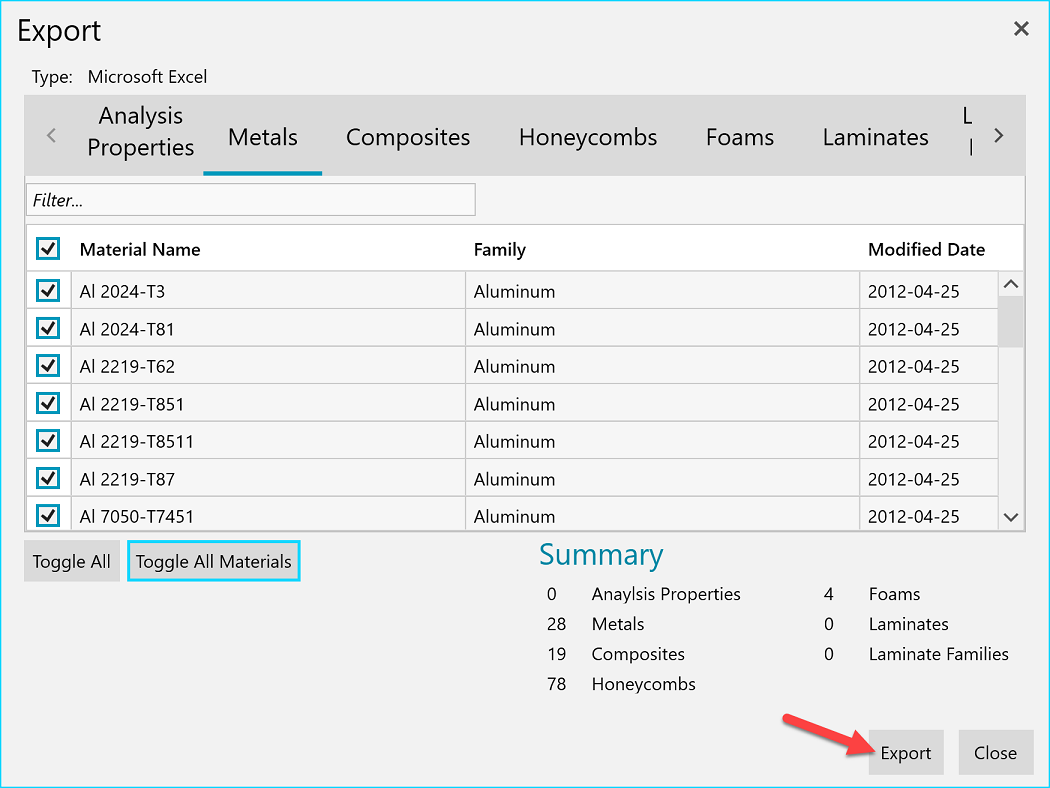
Task: Click the Metals count 28 in Summary
Action: (556, 624)
